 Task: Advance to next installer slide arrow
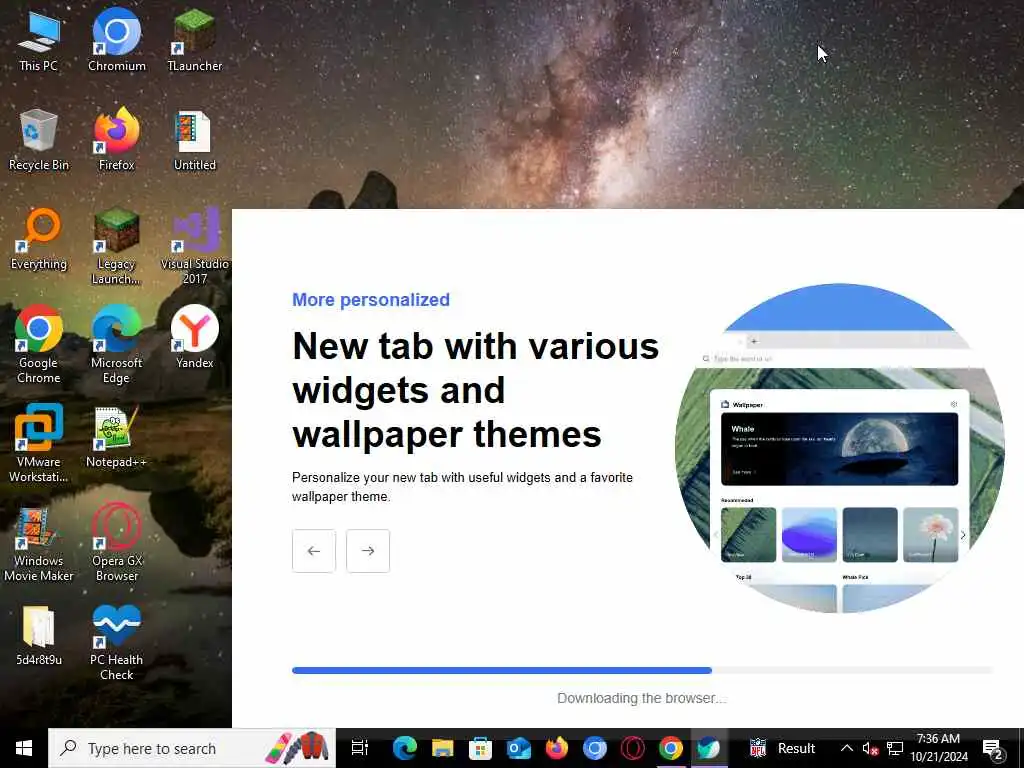tap(368, 551)
